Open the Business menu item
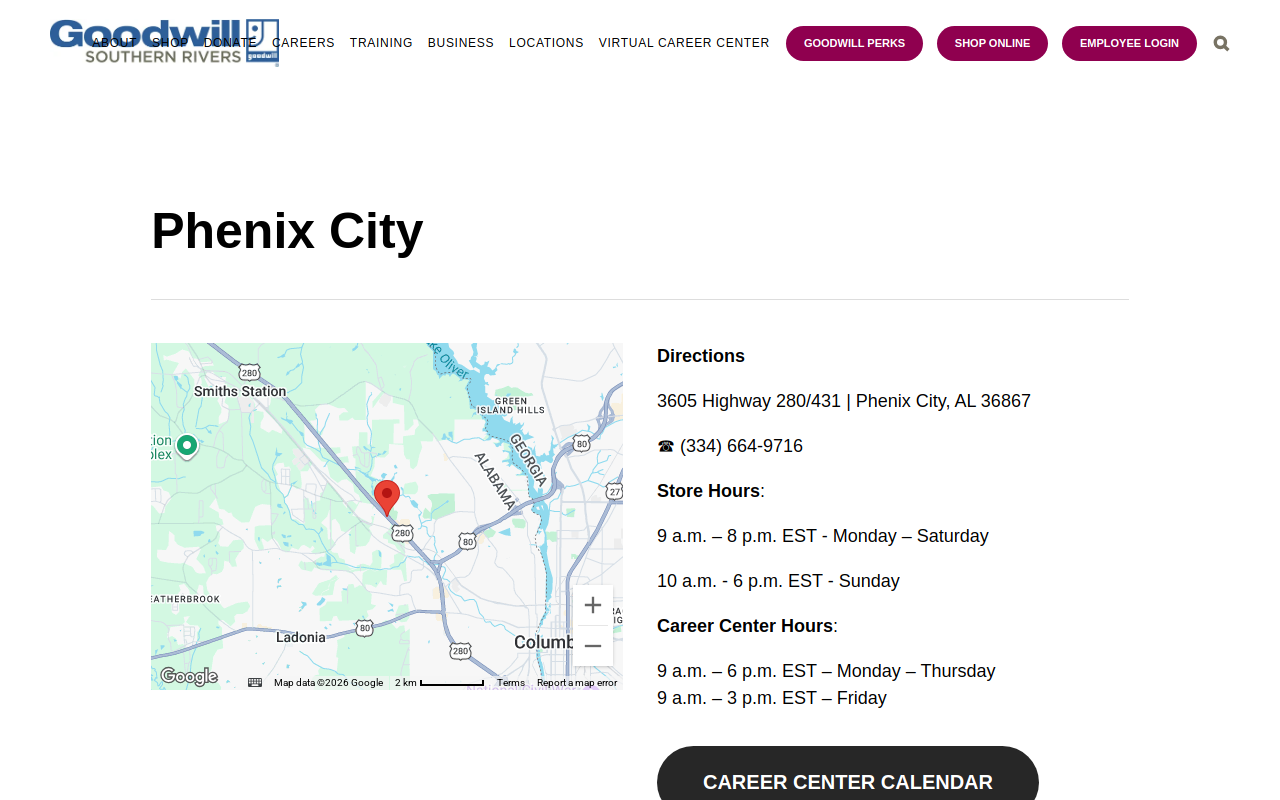The width and height of the screenshot is (1280, 800). pyautogui.click(x=461, y=43)
